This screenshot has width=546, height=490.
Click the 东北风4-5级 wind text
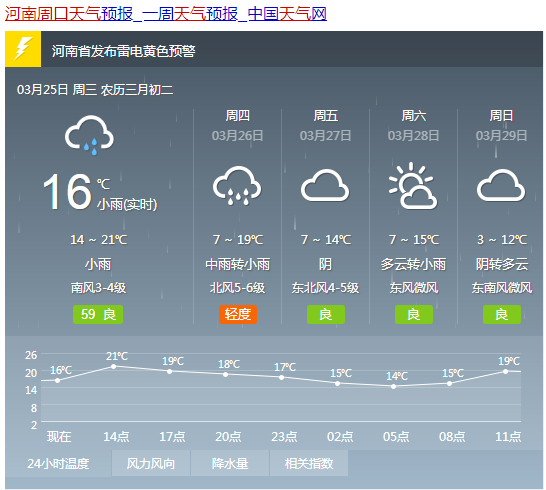pos(325,288)
